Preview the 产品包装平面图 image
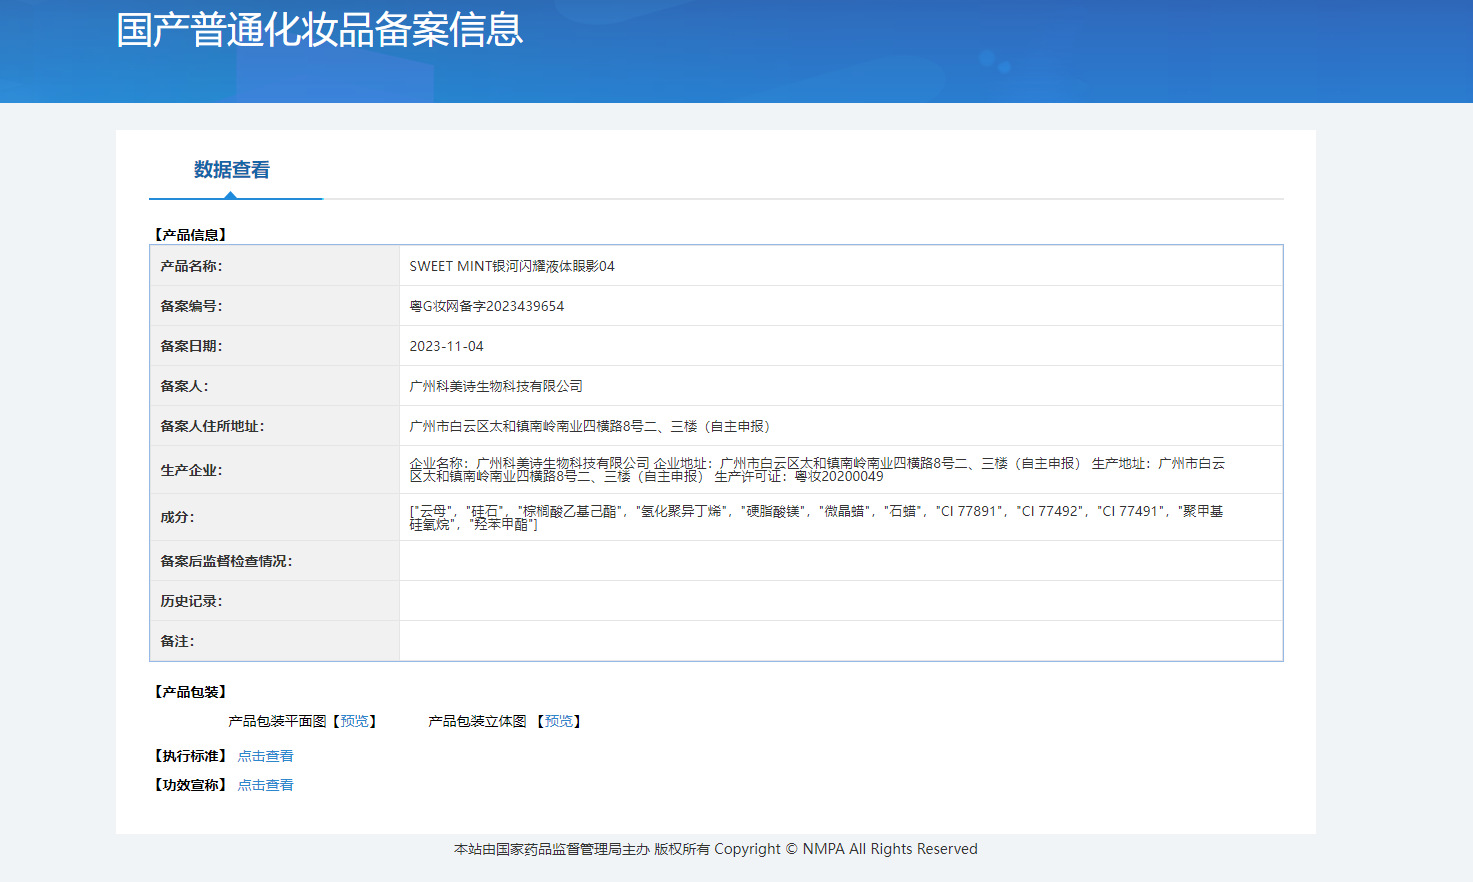 coord(354,721)
